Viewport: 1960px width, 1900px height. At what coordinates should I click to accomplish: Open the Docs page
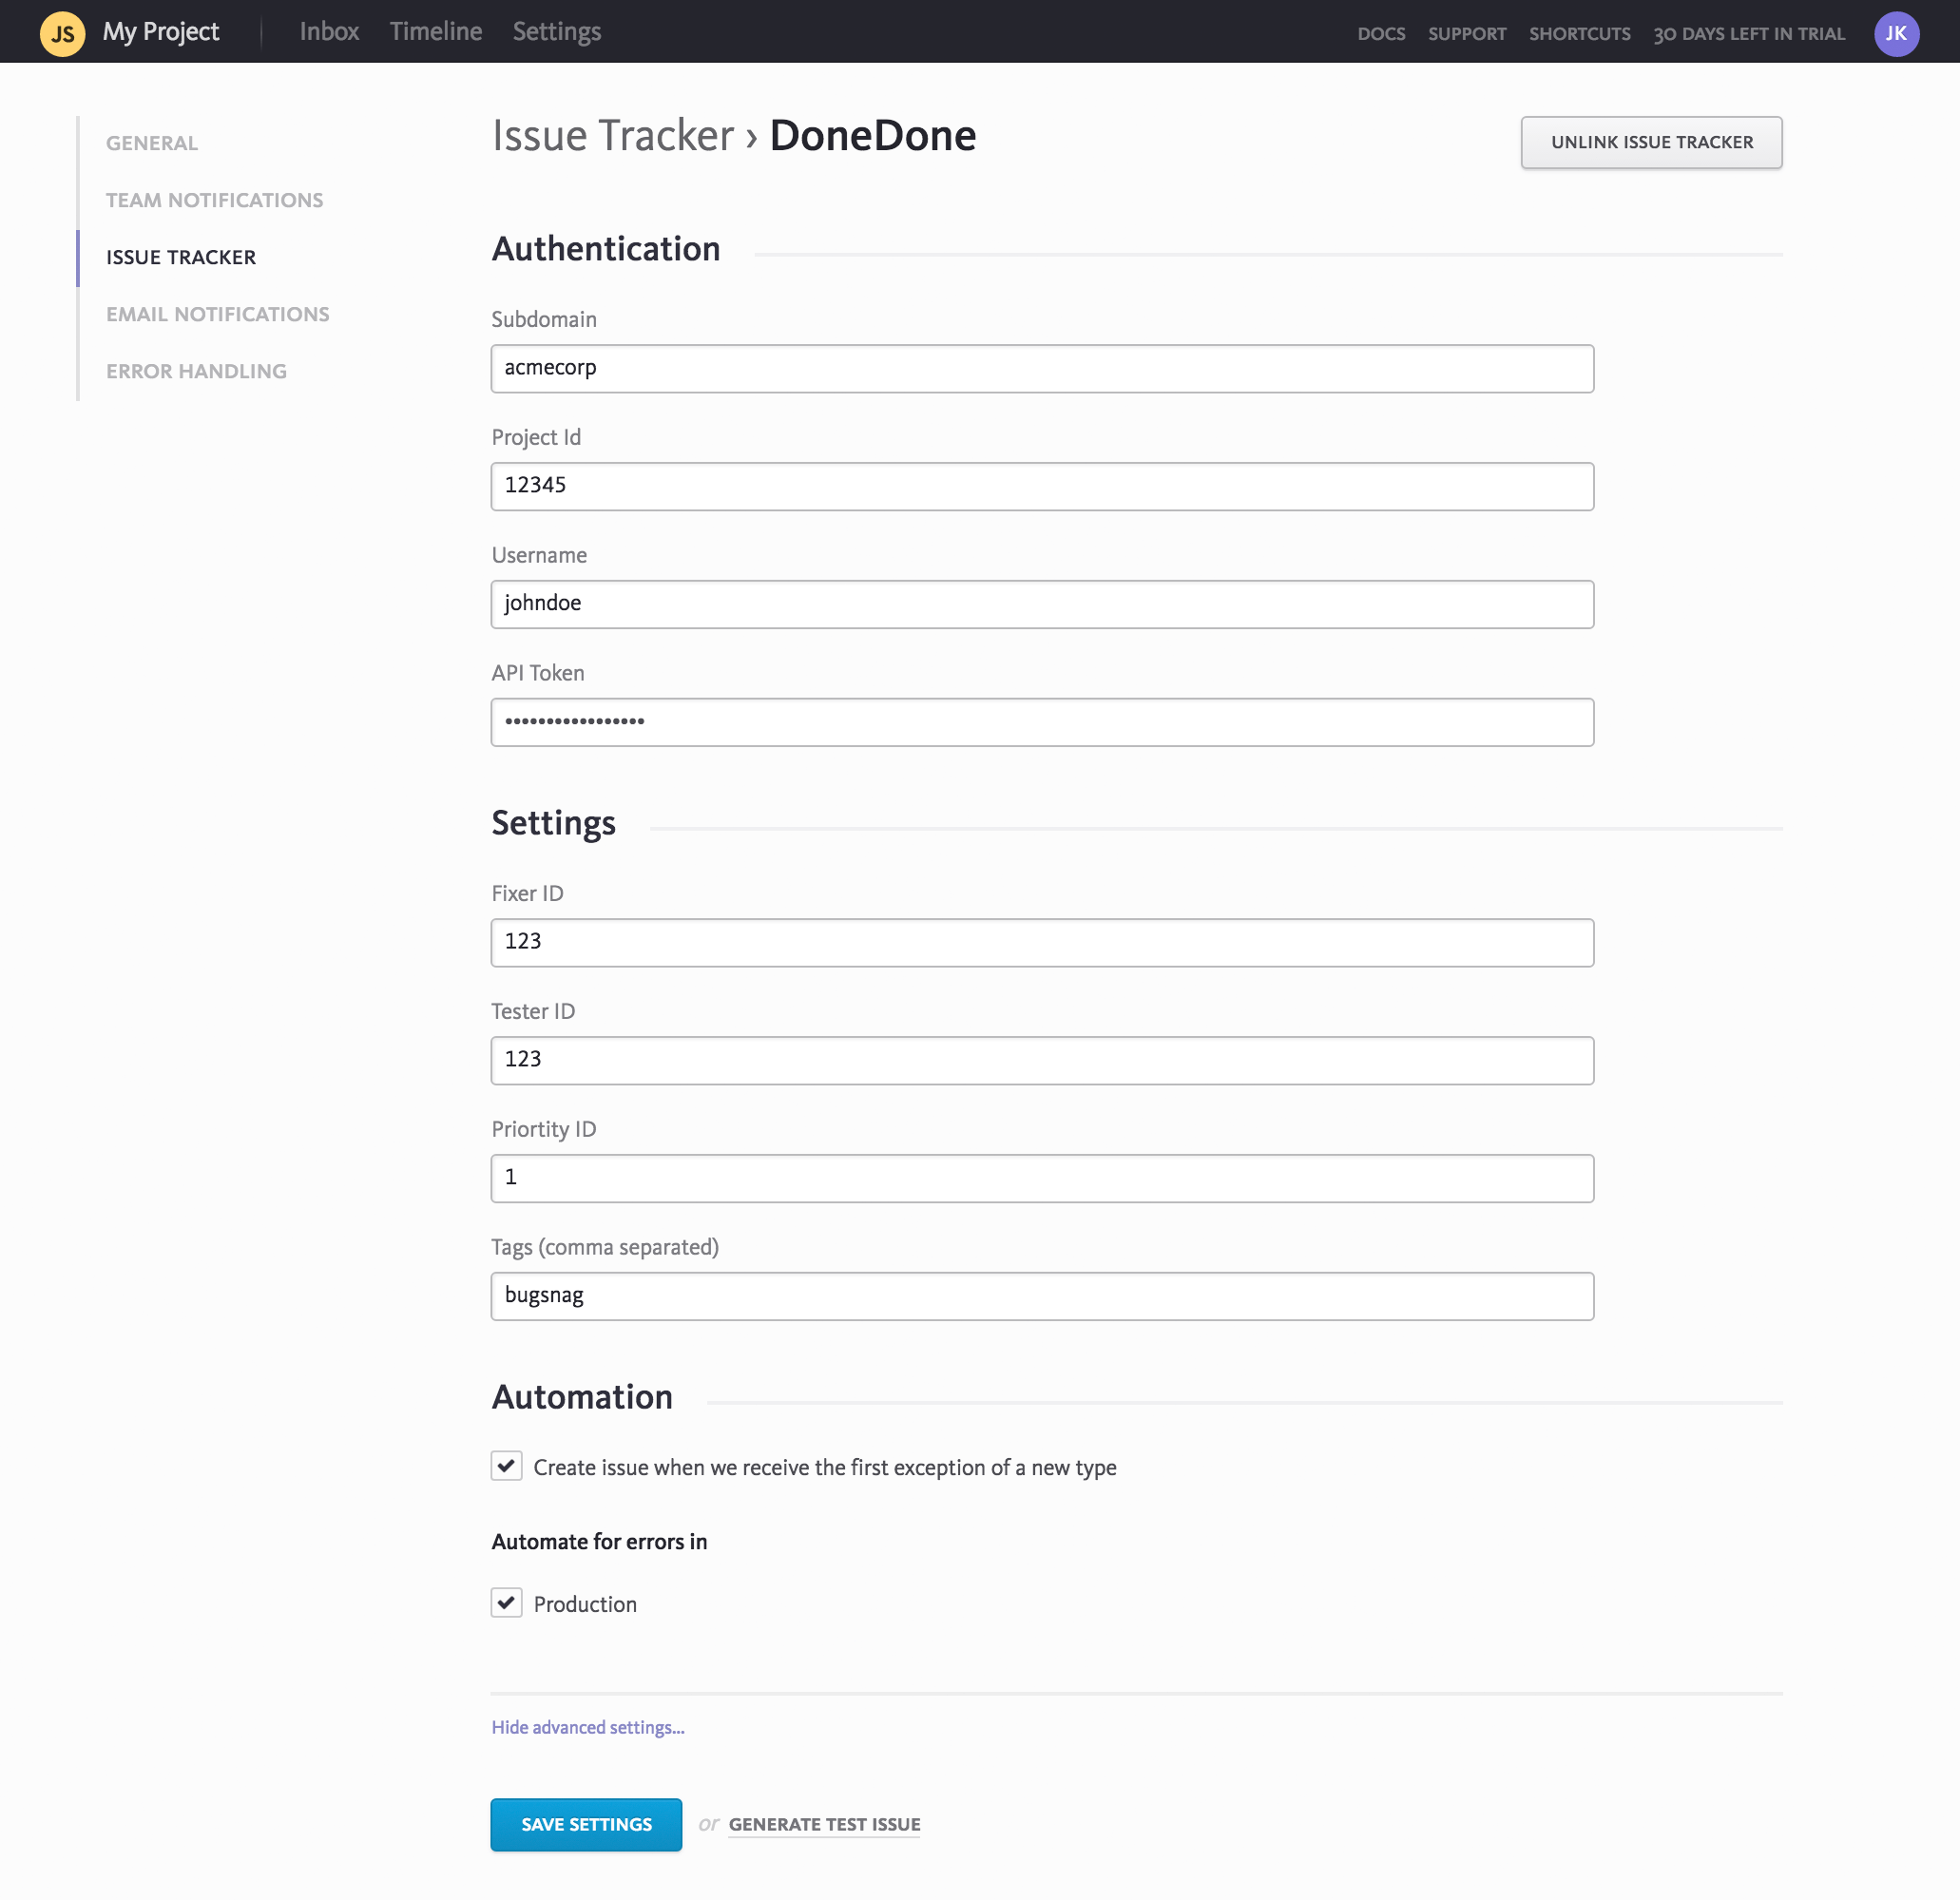[1381, 33]
